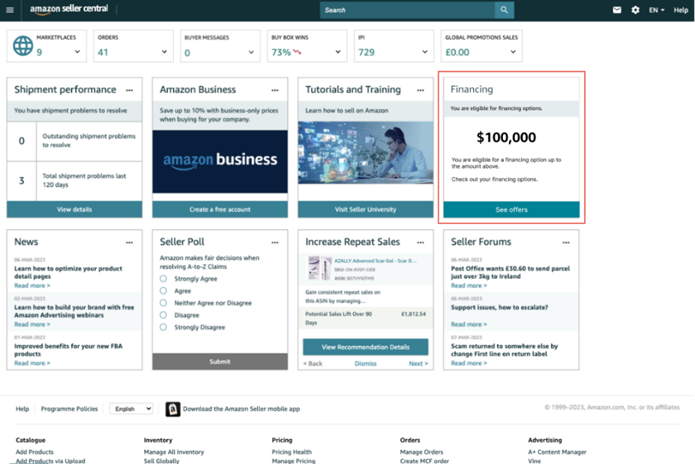Expand the Orders dropdown

coord(164,52)
